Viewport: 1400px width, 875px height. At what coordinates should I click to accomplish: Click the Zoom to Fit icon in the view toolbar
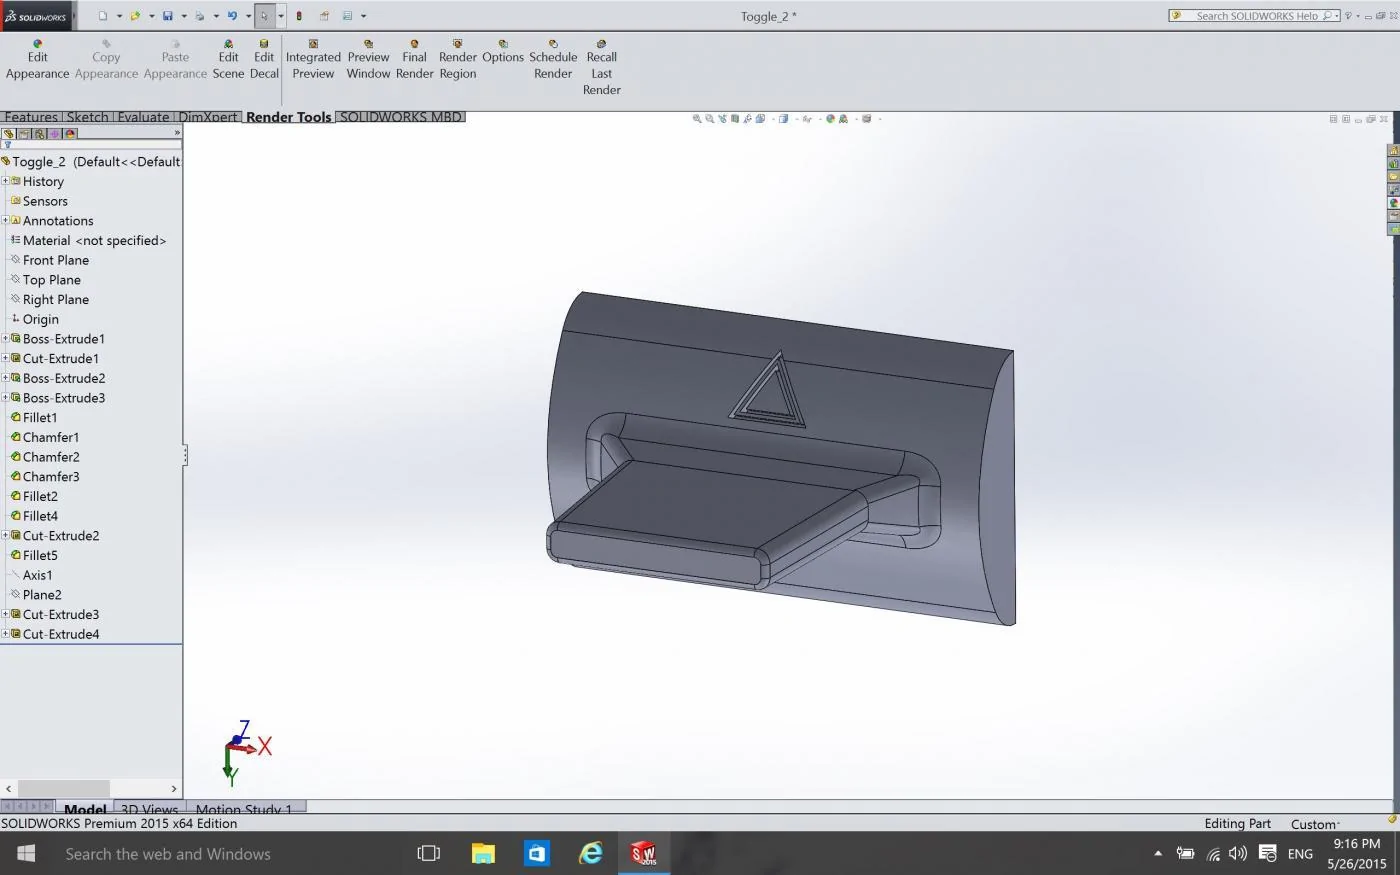697,119
